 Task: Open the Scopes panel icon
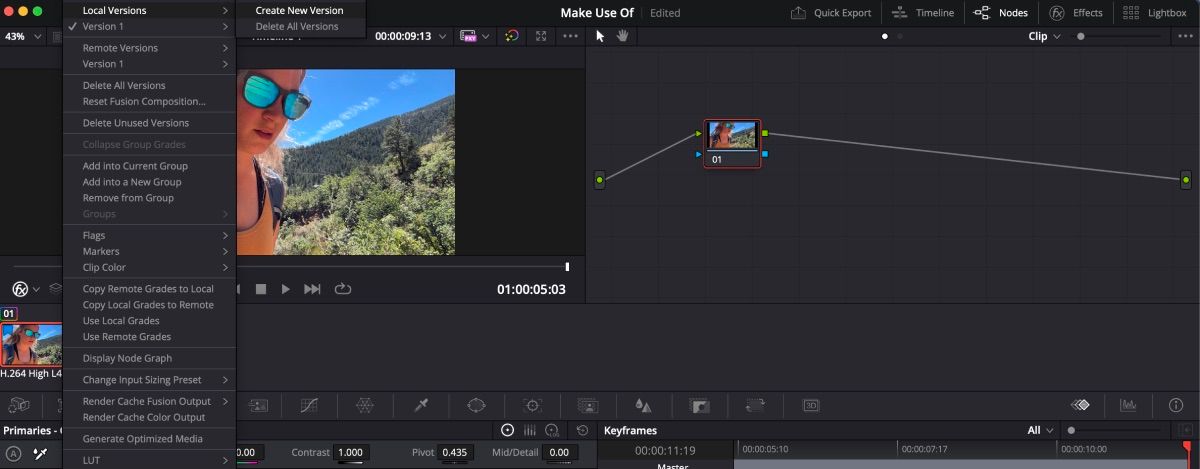(x=1128, y=405)
